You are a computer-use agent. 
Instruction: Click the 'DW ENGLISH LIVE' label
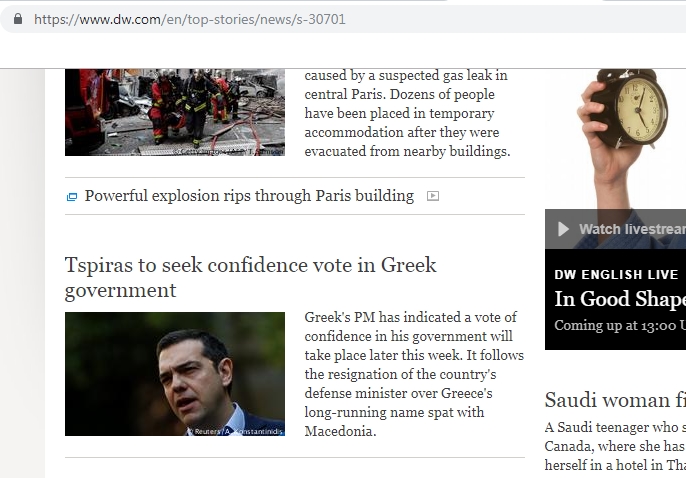point(616,274)
